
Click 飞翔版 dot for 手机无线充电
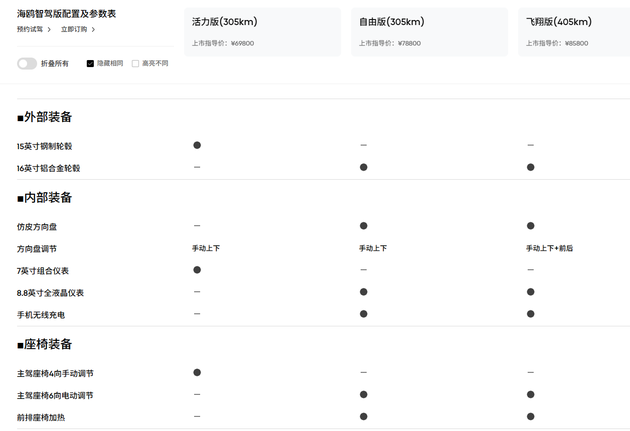click(x=530, y=314)
